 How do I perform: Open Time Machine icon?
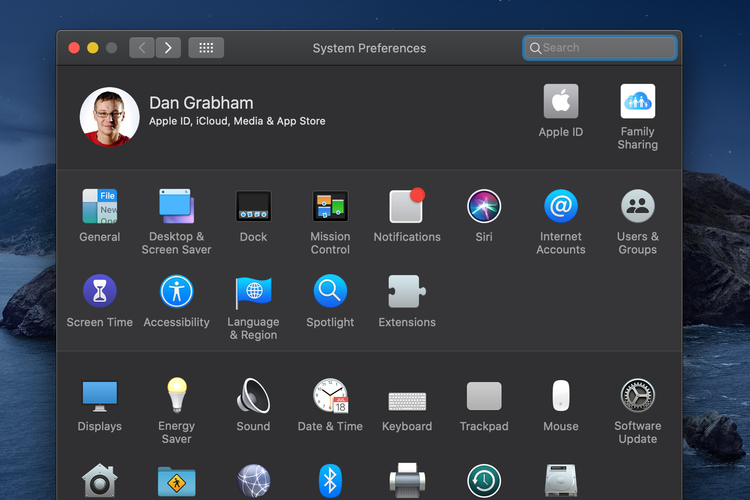pyautogui.click(x=484, y=481)
